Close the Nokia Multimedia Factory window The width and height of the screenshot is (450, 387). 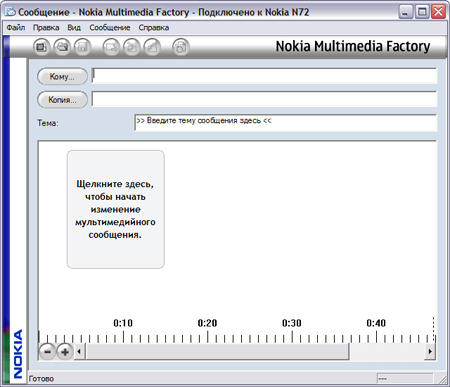(x=438, y=12)
